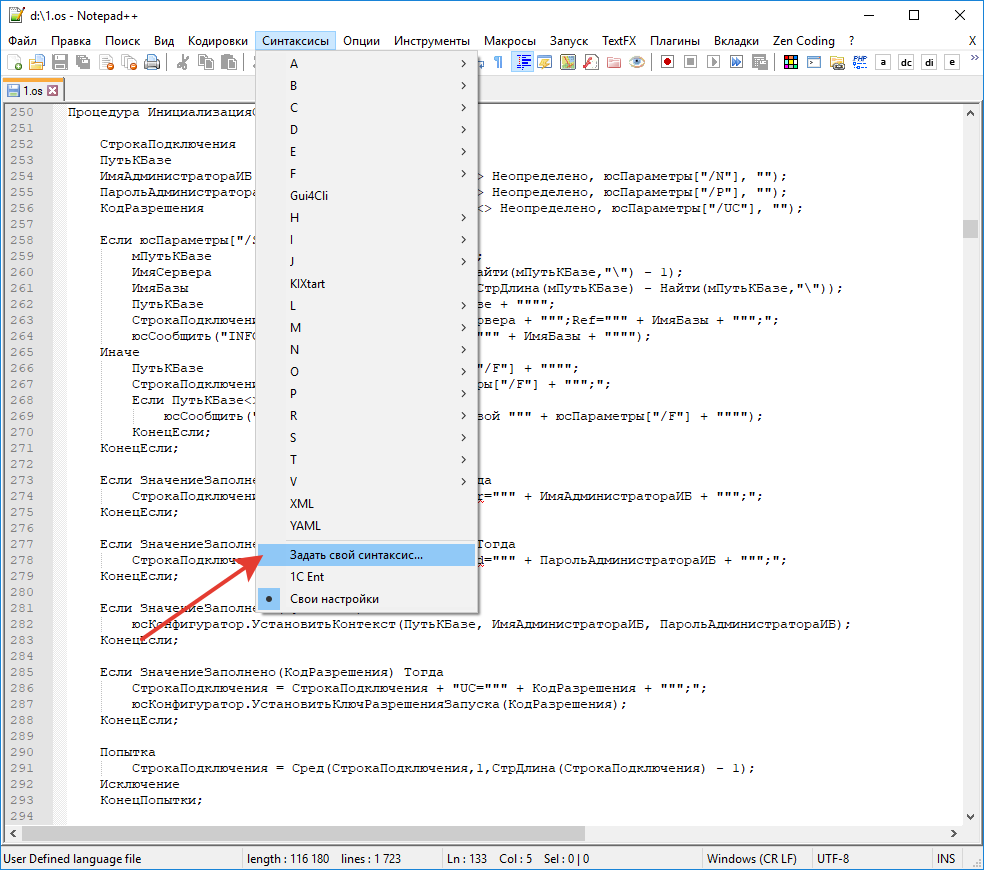
Task: Click the colorful grid toolbar icon
Action: click(791, 62)
